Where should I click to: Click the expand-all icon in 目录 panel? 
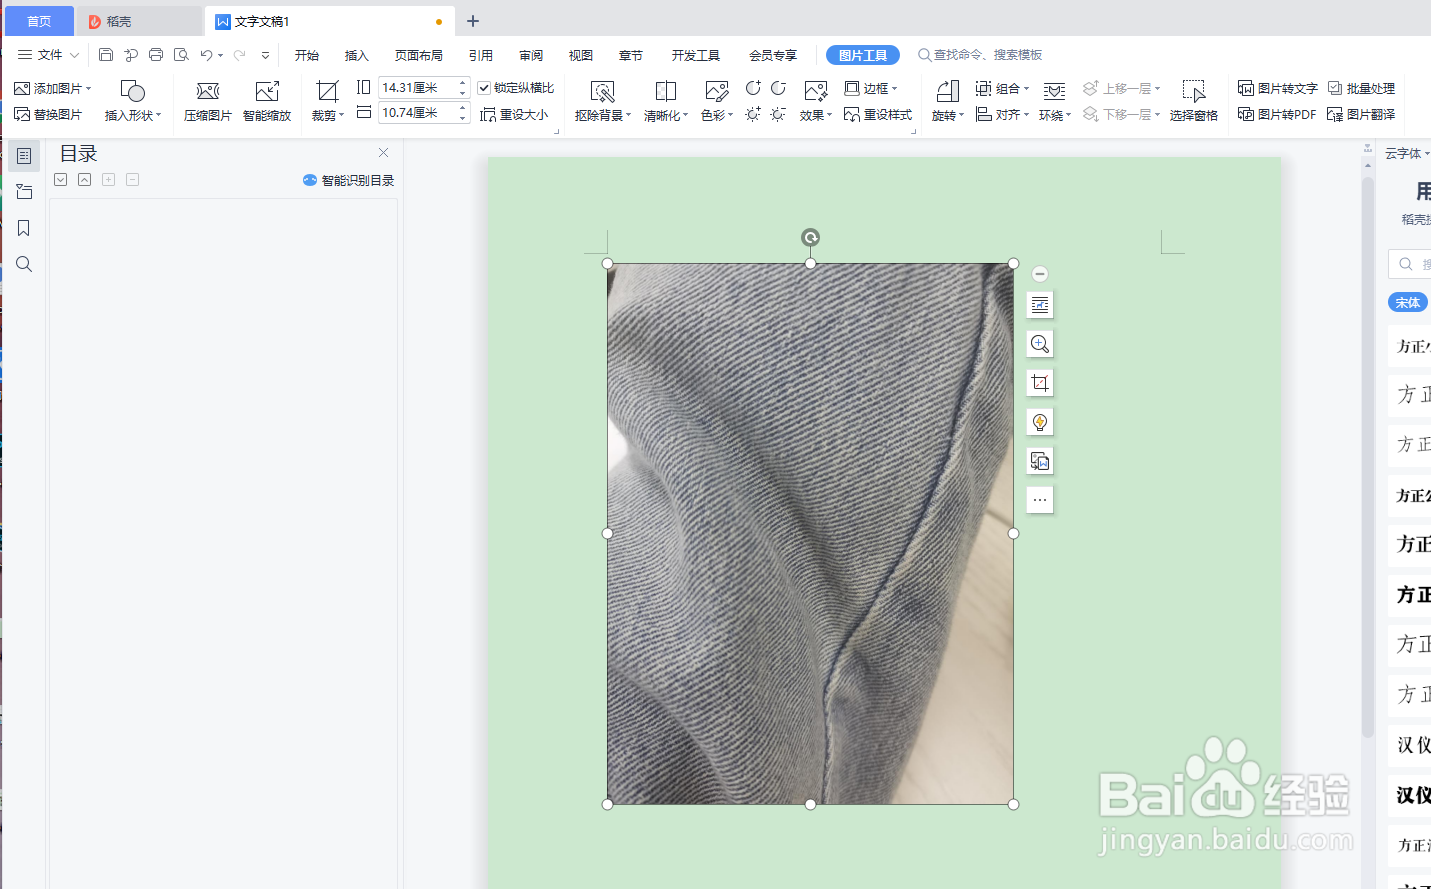(x=61, y=180)
